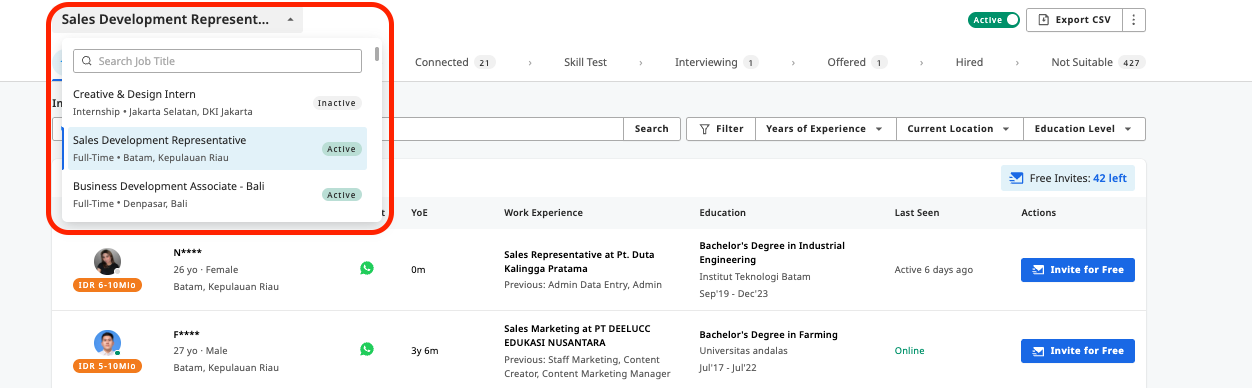This screenshot has width=1252, height=388.
Task: View the Not Suitable tab
Action: [x=1098, y=62]
